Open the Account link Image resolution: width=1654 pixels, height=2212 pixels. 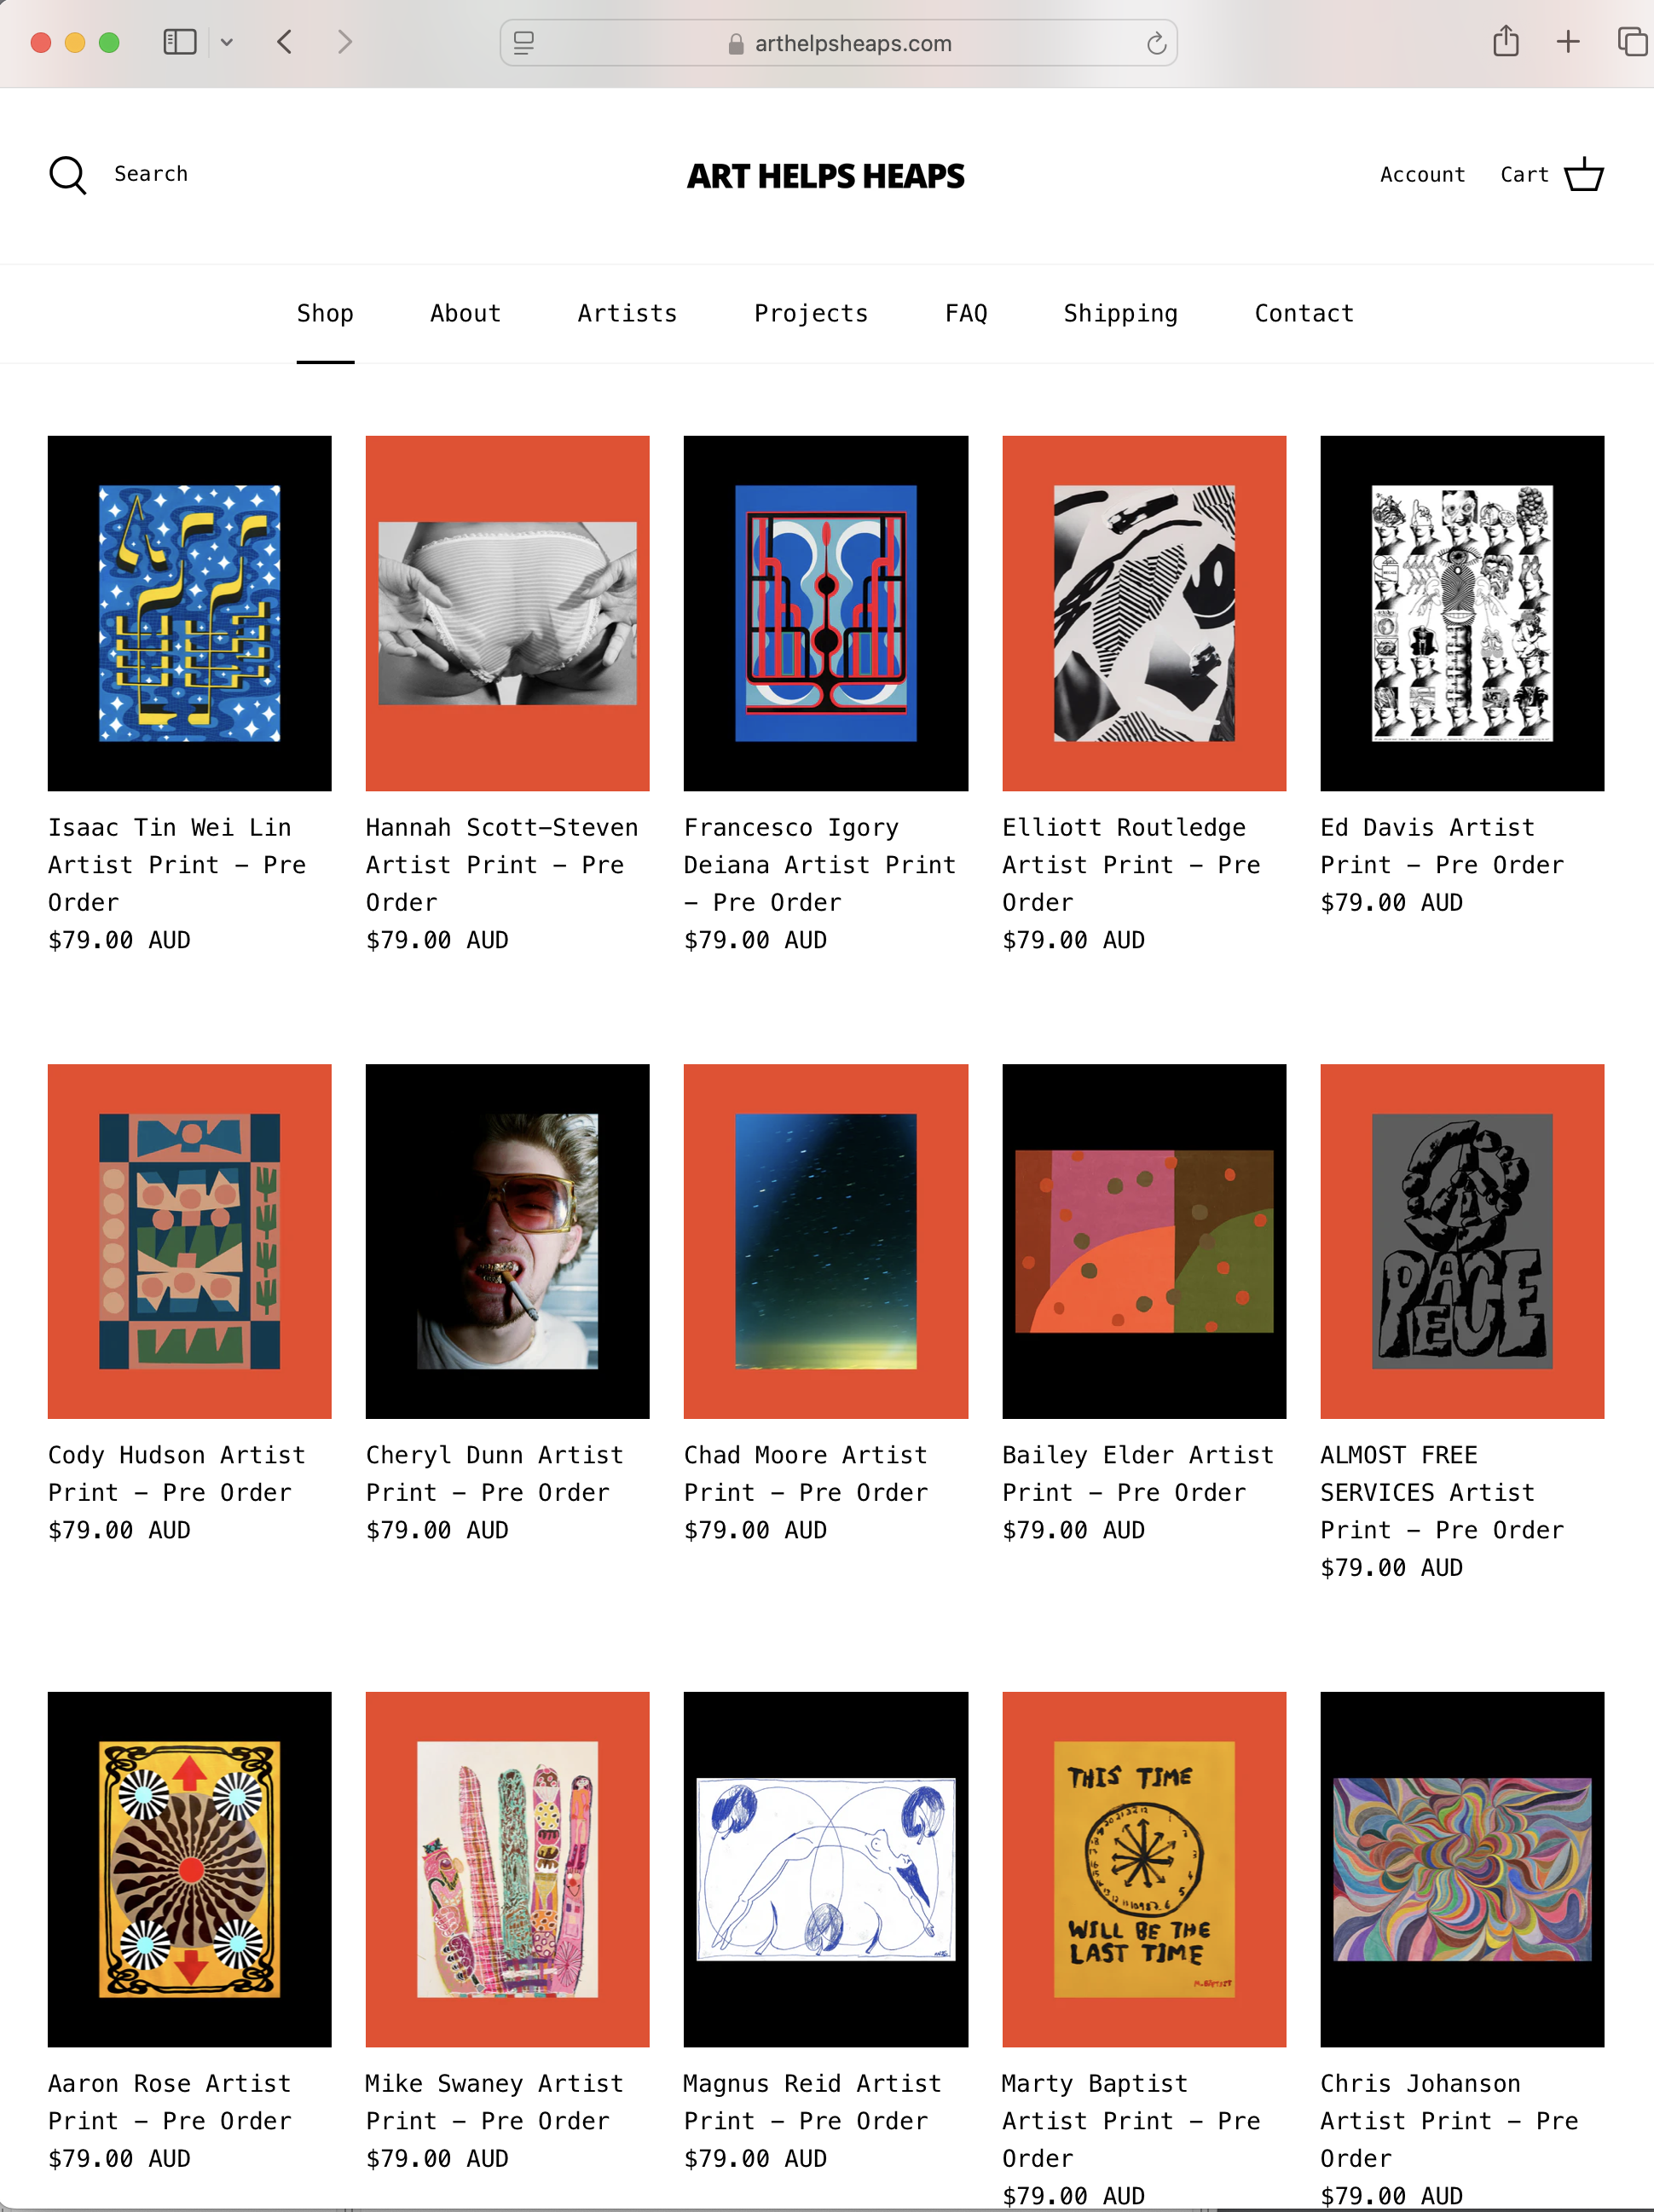pos(1422,175)
